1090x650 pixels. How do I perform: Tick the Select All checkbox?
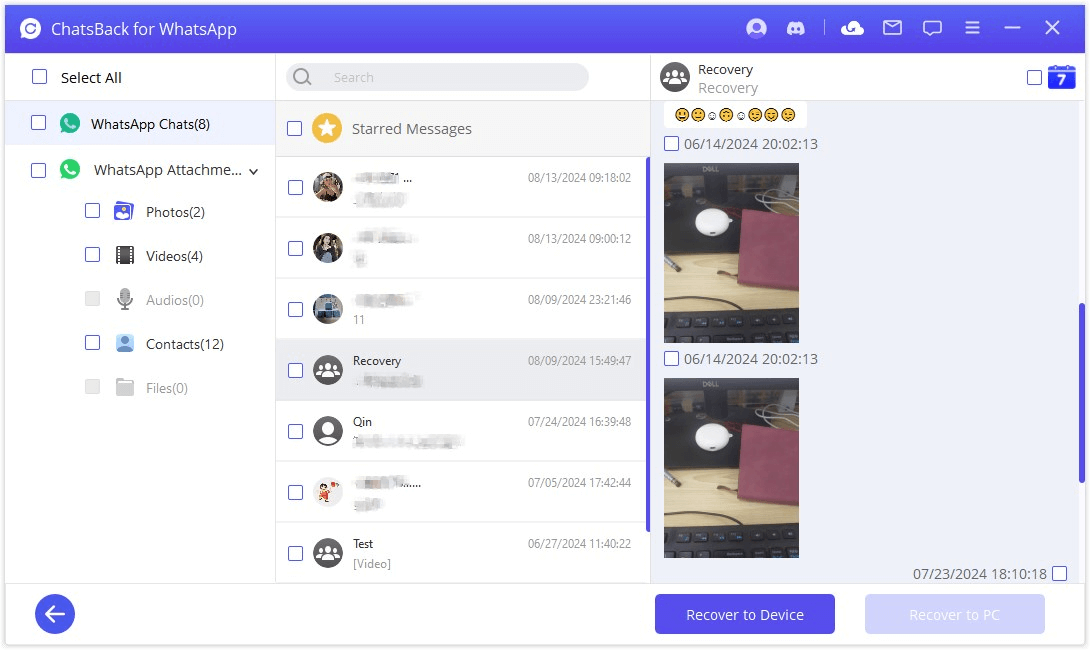[40, 76]
